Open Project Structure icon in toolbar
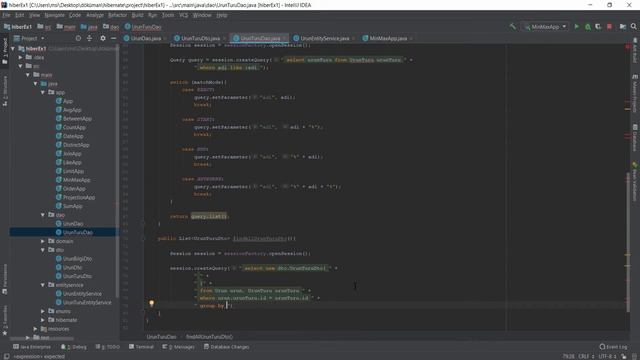 coord(622,27)
